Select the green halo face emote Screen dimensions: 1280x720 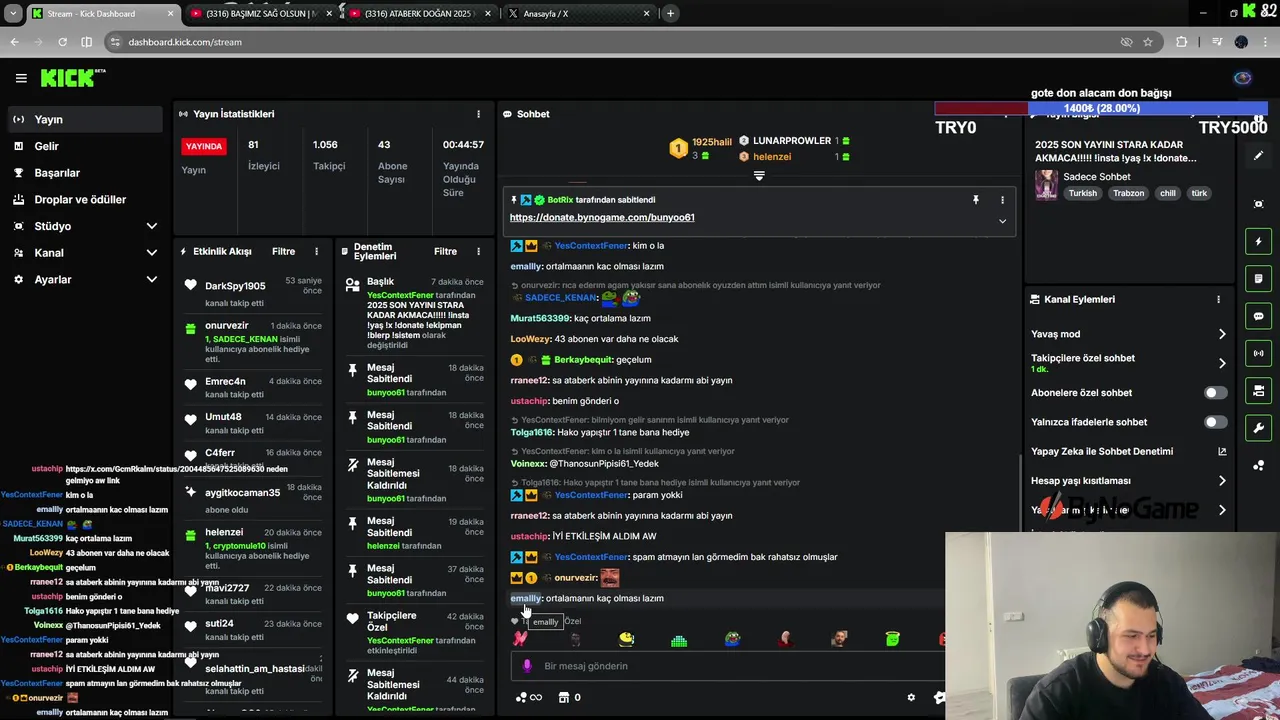point(892,639)
